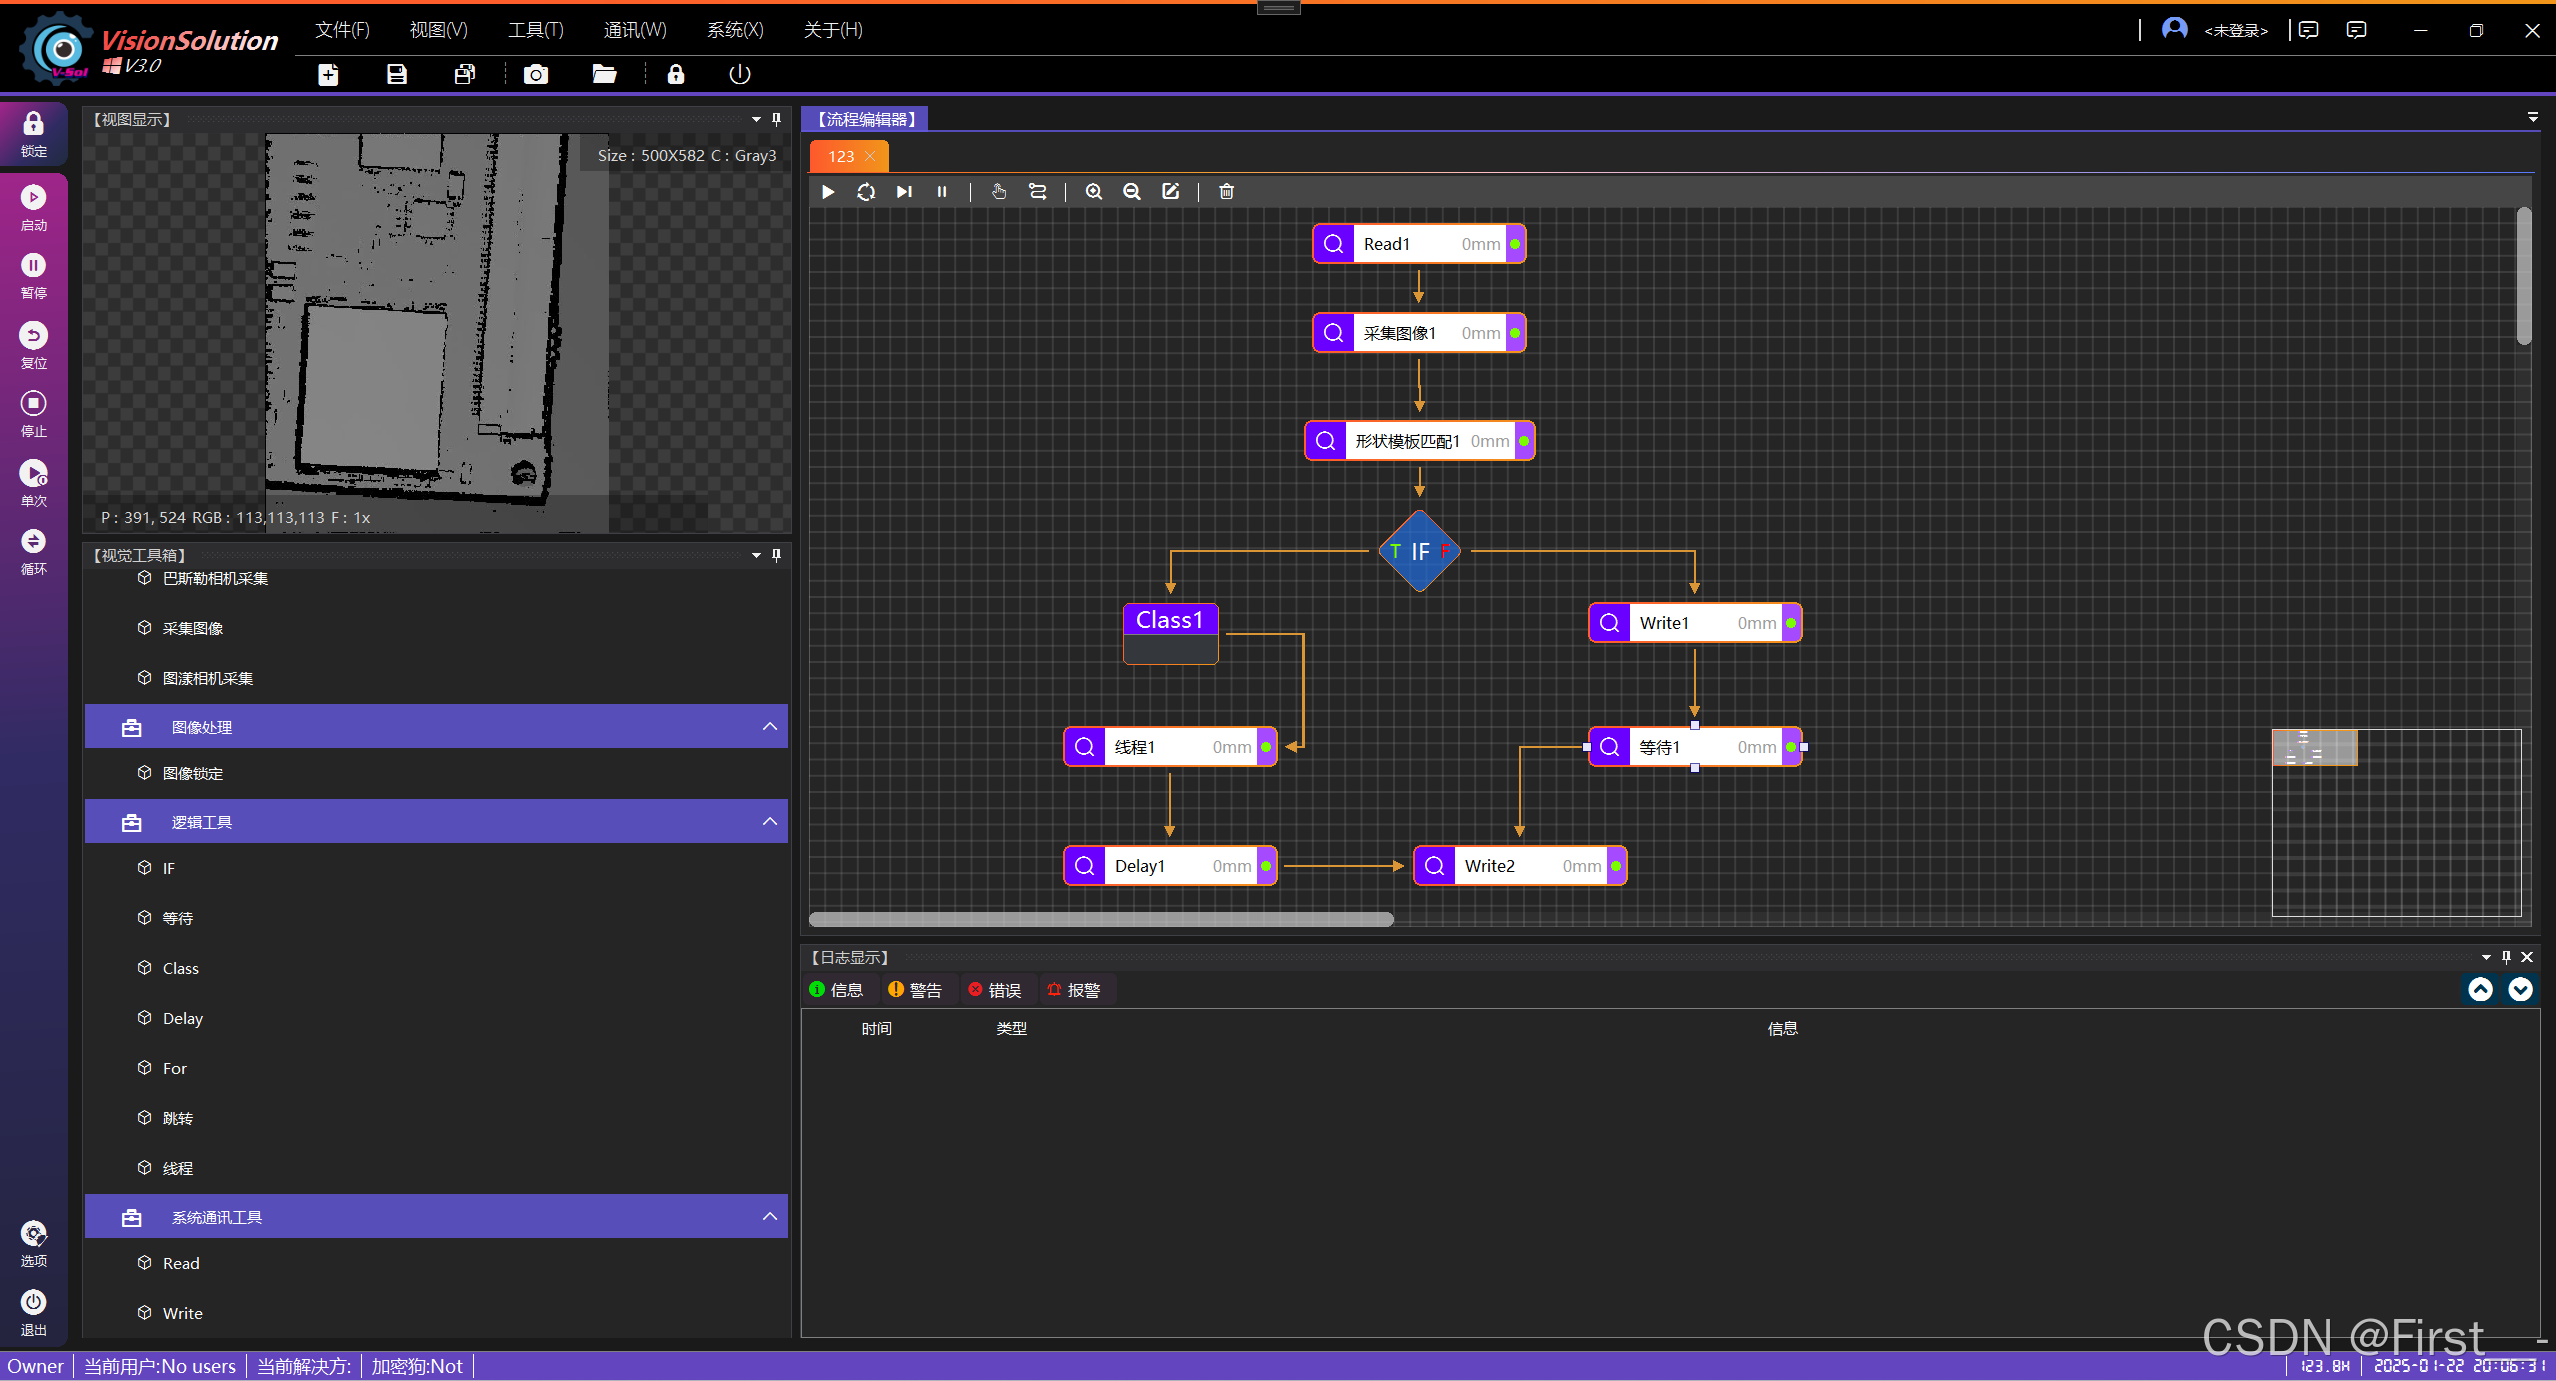Image resolution: width=2556 pixels, height=1381 pixels.
Task: Click the power icon in top toolbar
Action: click(740, 74)
